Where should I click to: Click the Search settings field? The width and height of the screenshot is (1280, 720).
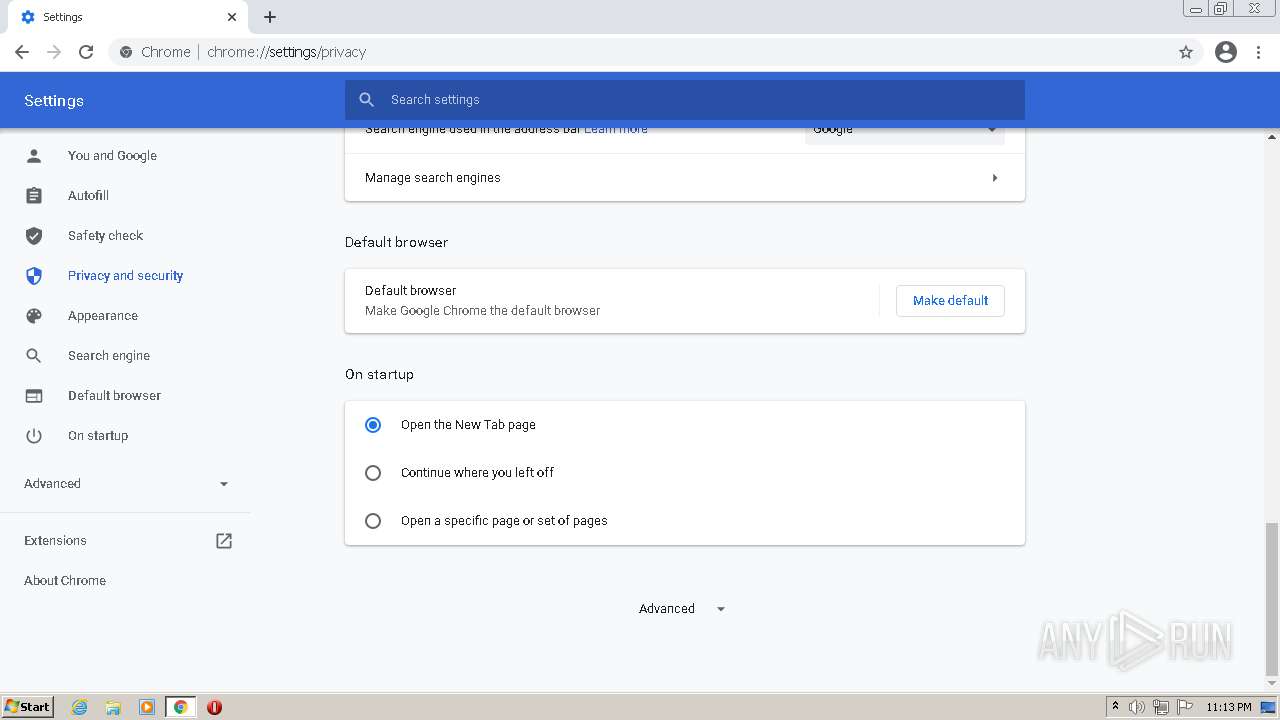click(x=685, y=100)
